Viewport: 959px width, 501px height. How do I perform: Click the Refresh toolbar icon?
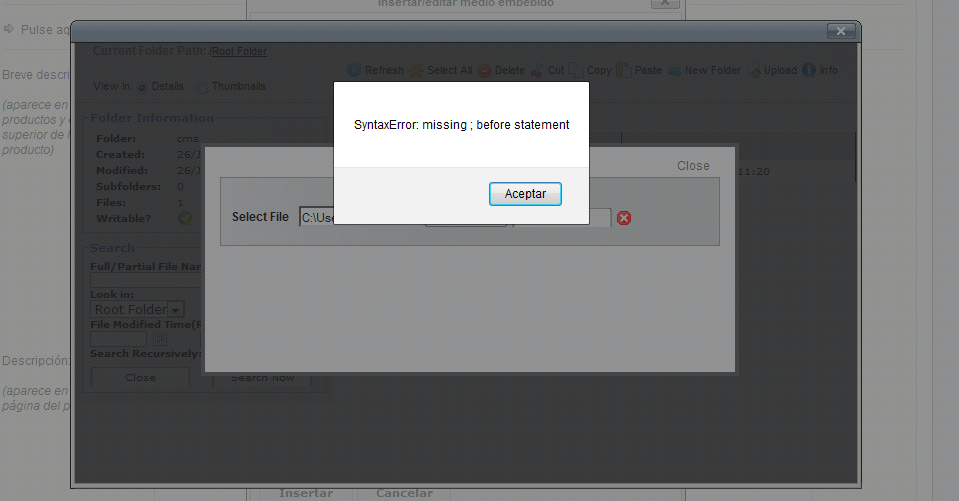pos(354,70)
